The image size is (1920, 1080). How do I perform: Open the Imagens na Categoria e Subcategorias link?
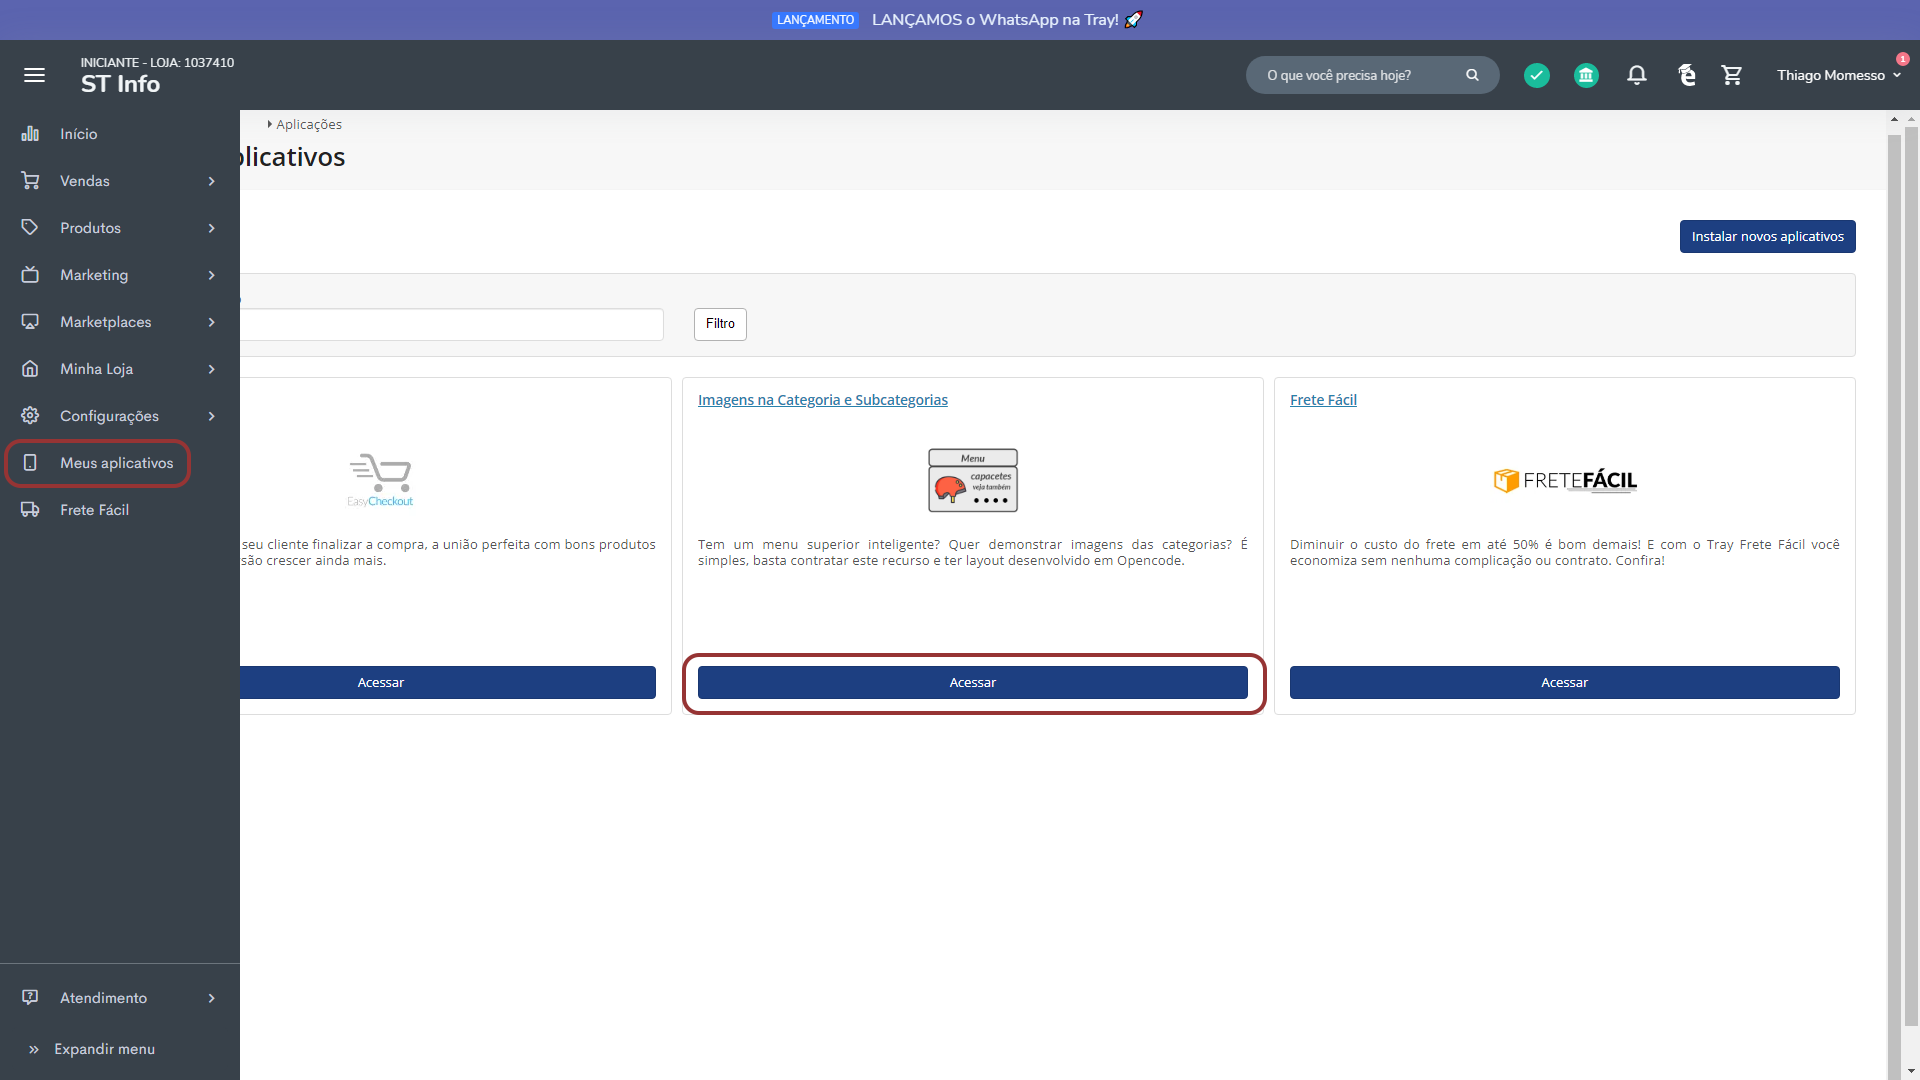click(x=822, y=400)
